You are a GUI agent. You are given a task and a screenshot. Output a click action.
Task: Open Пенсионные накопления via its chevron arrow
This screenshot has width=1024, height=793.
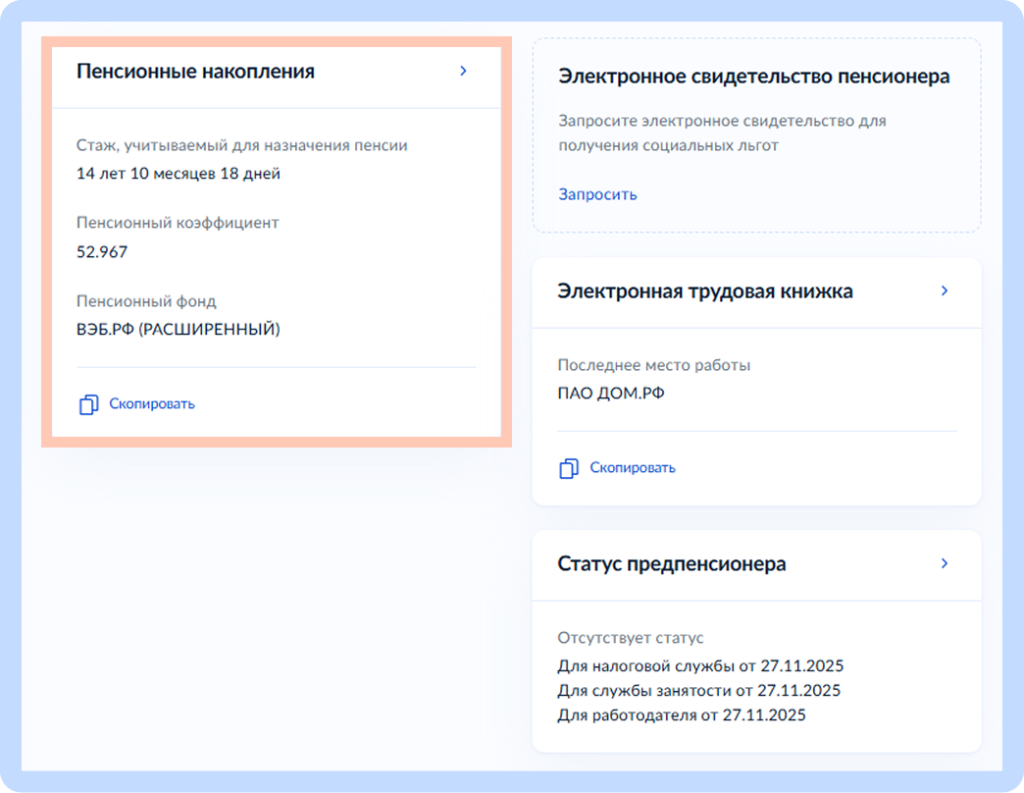[462, 71]
